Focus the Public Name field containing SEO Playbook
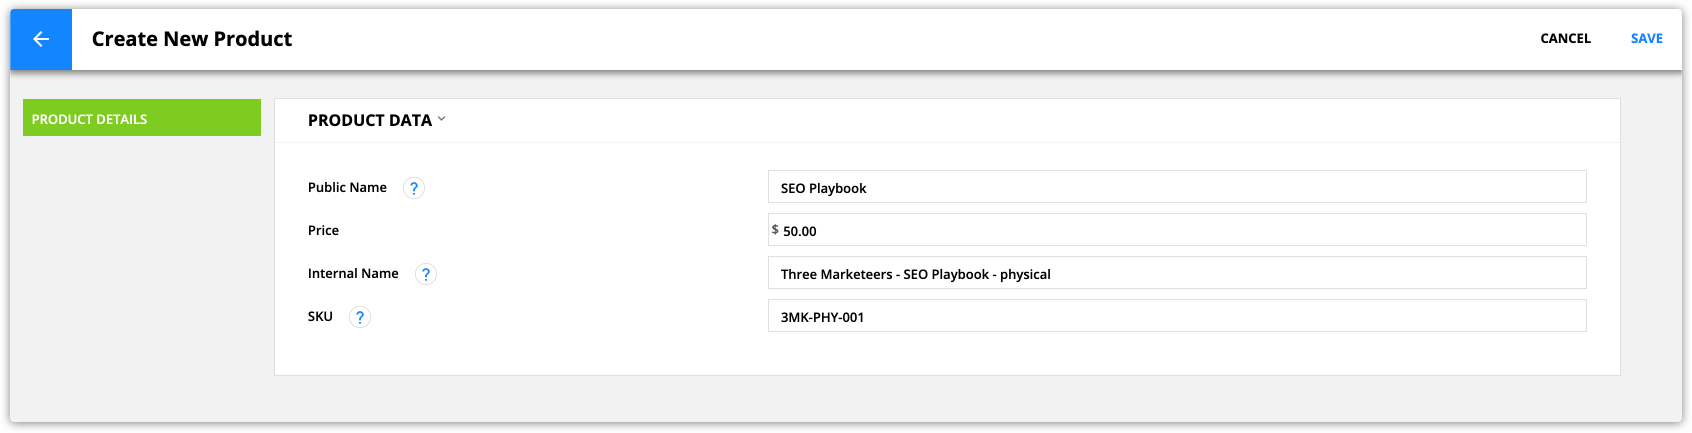1692x433 pixels. pyautogui.click(x=1177, y=187)
